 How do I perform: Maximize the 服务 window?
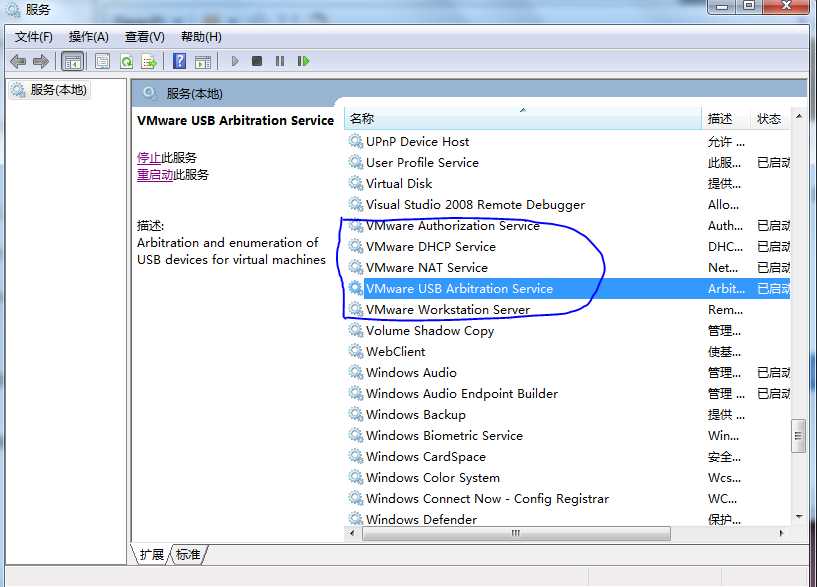pos(749,6)
